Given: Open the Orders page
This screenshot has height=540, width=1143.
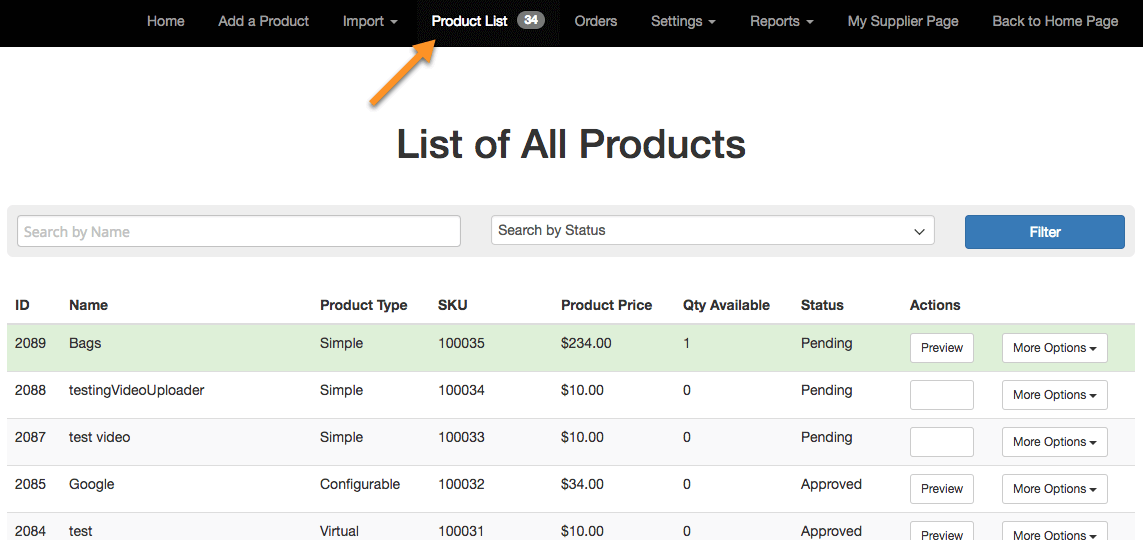Looking at the screenshot, I should (595, 21).
